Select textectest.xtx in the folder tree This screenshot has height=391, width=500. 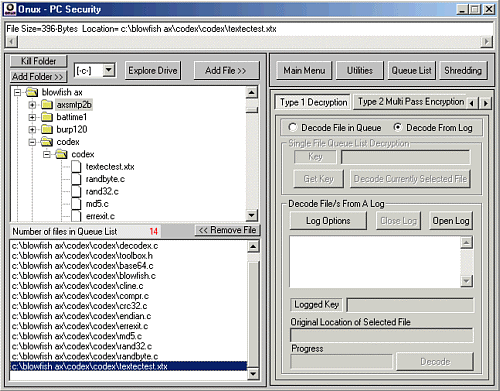pyautogui.click(x=110, y=166)
